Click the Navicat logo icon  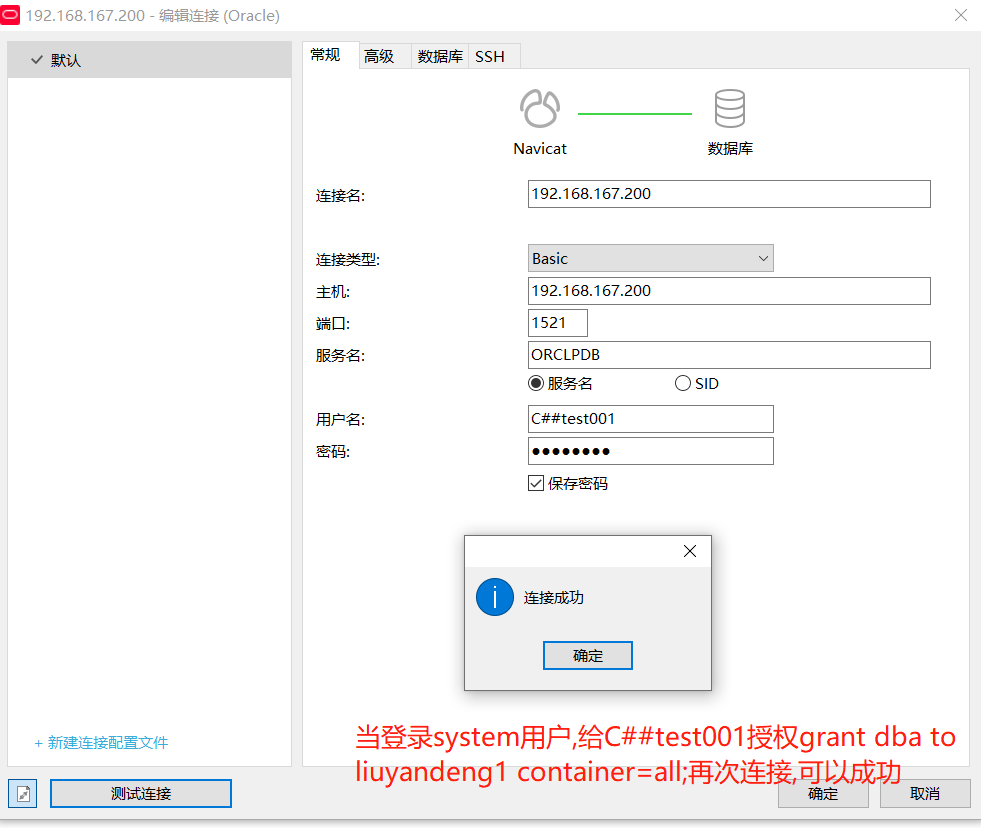(540, 108)
